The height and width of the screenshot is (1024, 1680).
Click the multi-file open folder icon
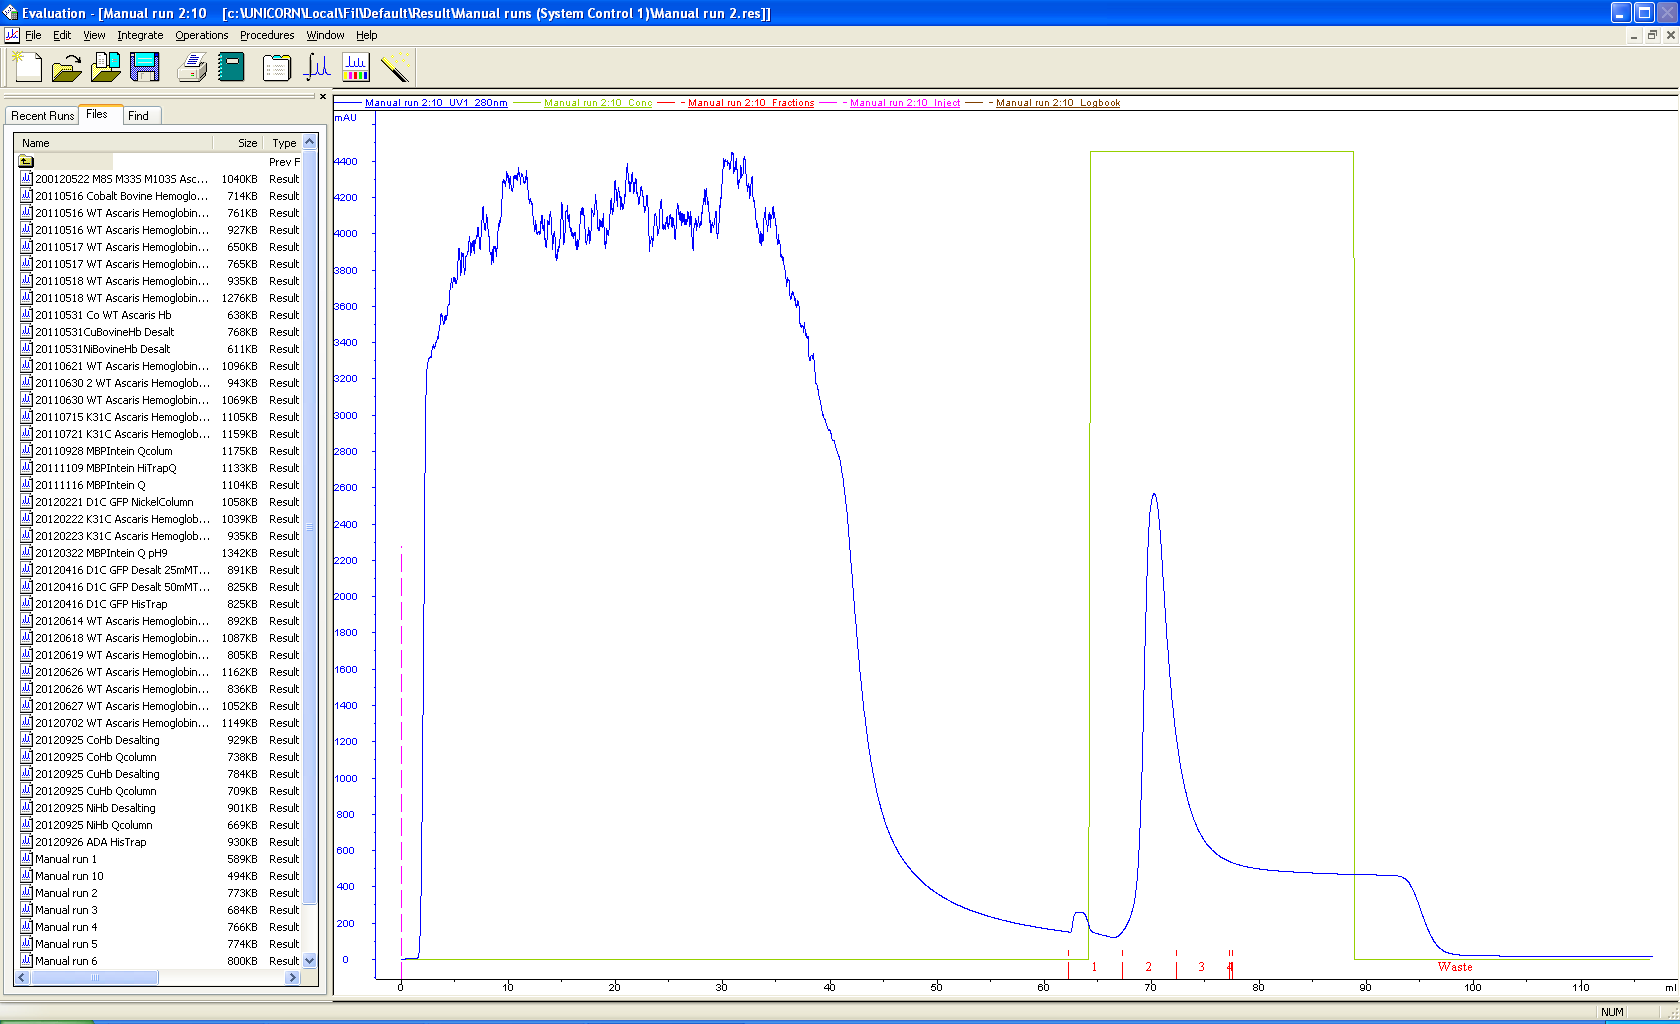[x=105, y=67]
